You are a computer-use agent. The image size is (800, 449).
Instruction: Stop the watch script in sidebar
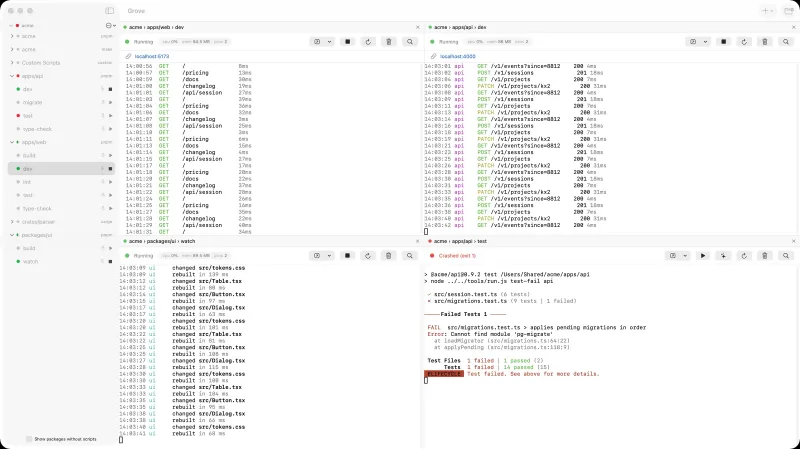[110, 262]
